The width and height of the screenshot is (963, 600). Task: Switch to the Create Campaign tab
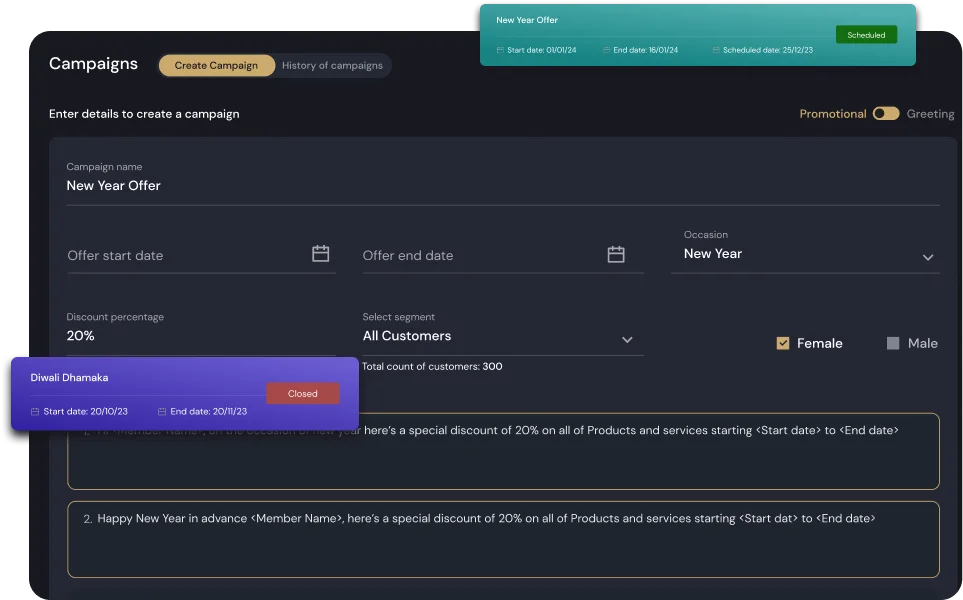tap(216, 66)
